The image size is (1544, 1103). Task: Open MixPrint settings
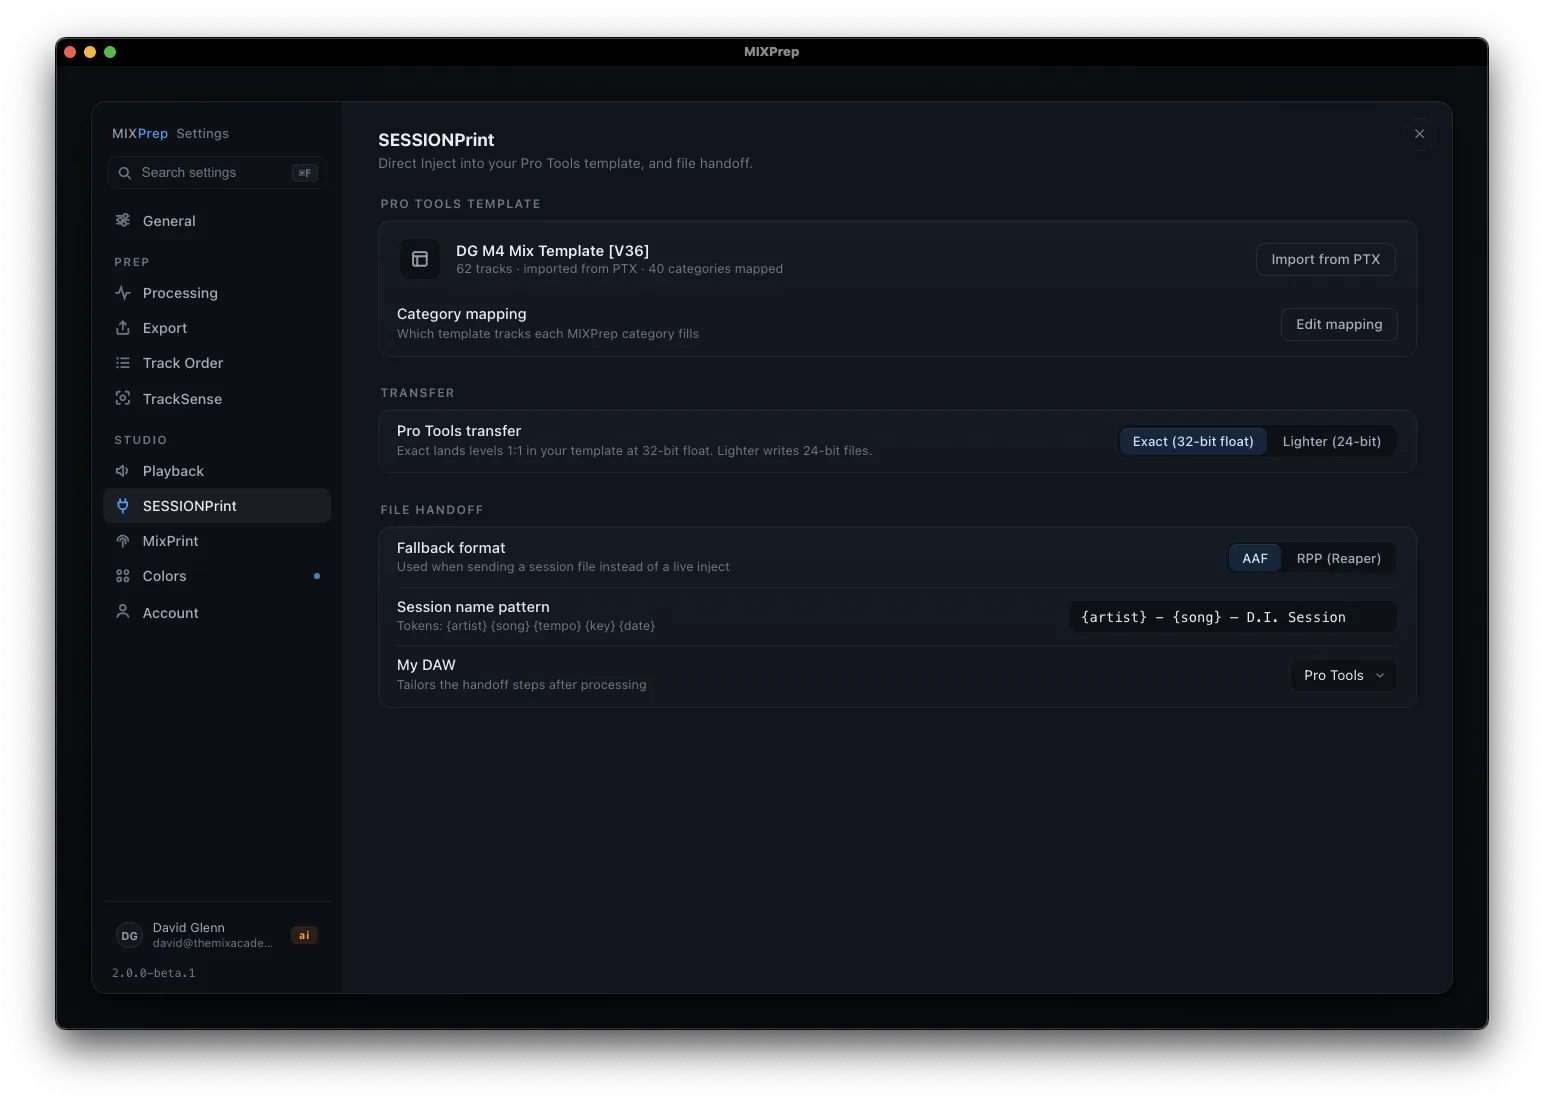click(x=217, y=541)
